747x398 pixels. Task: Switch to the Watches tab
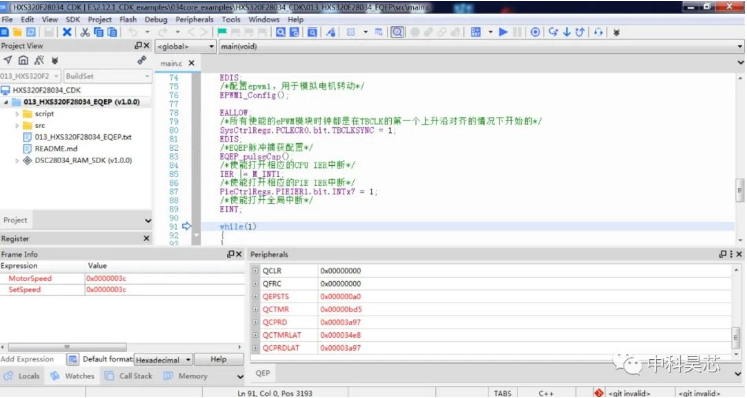click(73, 376)
